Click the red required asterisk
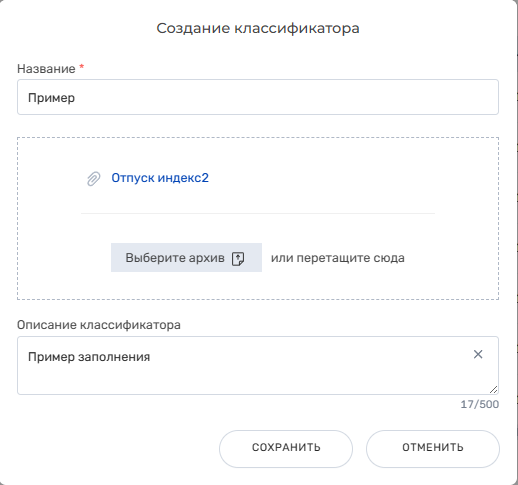 (82, 67)
